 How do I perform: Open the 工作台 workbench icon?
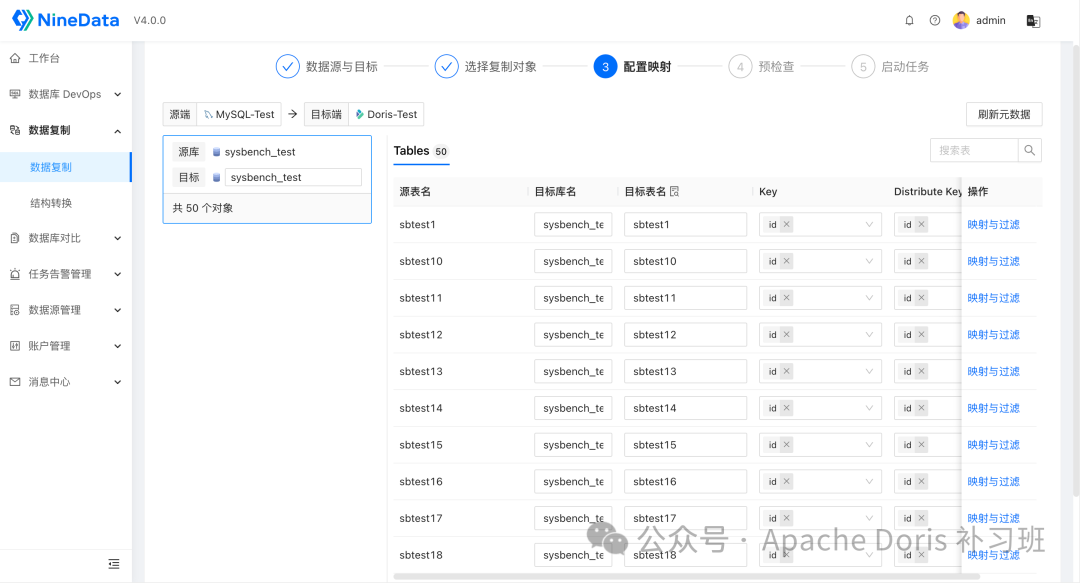click(14, 57)
